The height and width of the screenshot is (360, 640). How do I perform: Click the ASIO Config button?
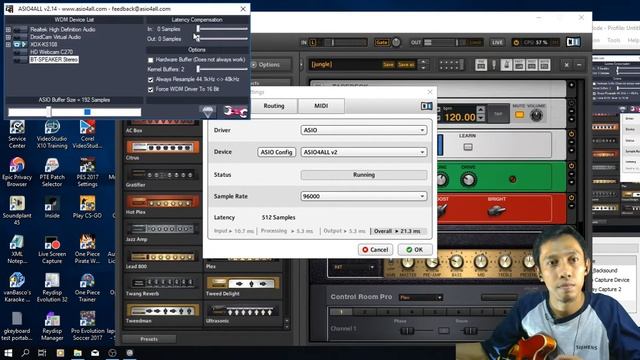point(276,152)
